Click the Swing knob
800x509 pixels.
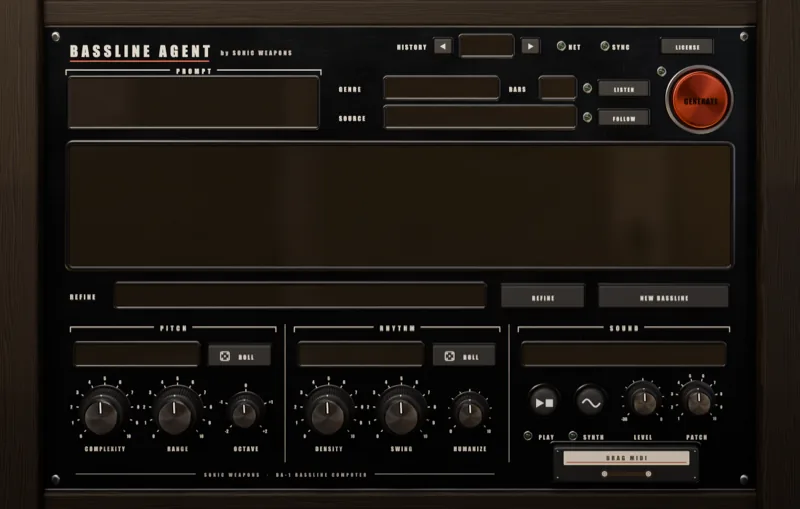point(401,413)
